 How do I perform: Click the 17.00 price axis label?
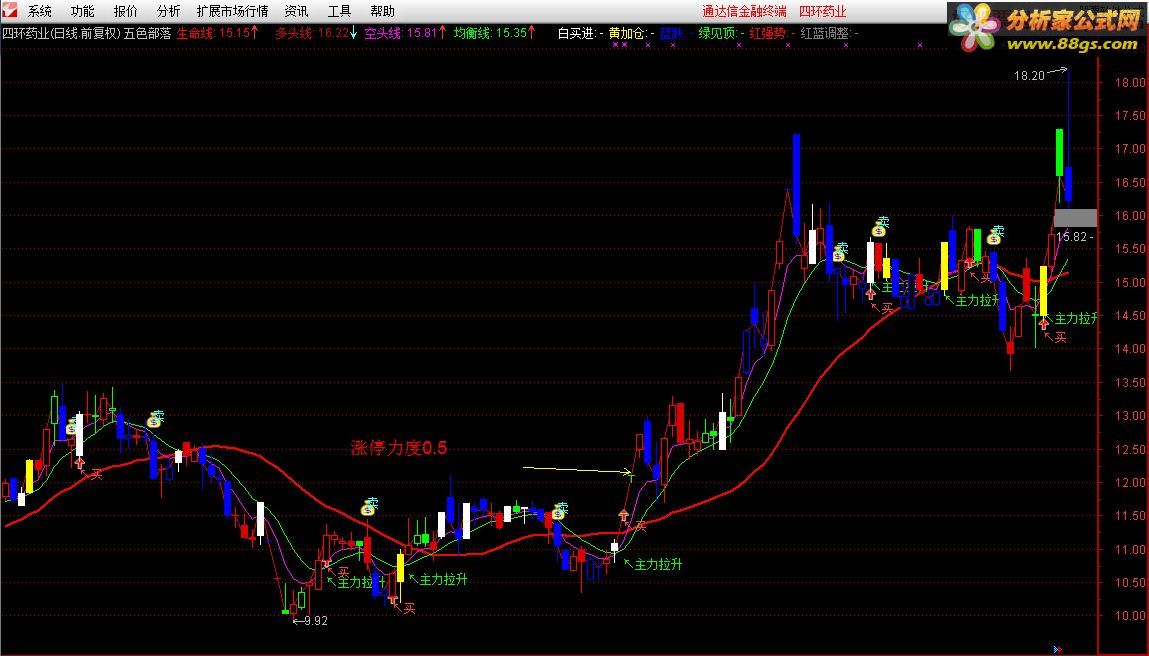tap(1130, 149)
